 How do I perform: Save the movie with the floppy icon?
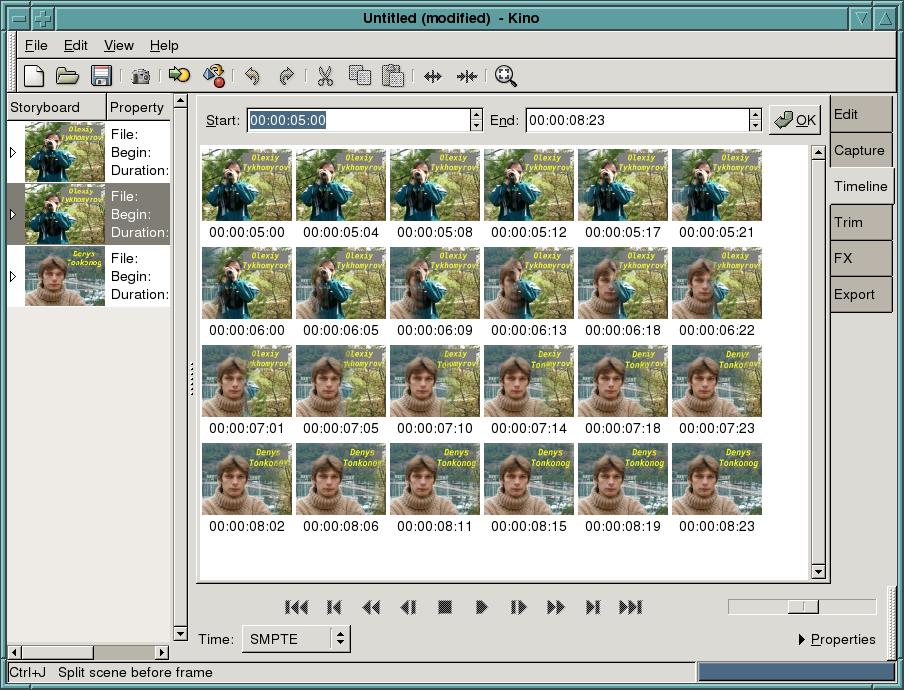(100, 76)
